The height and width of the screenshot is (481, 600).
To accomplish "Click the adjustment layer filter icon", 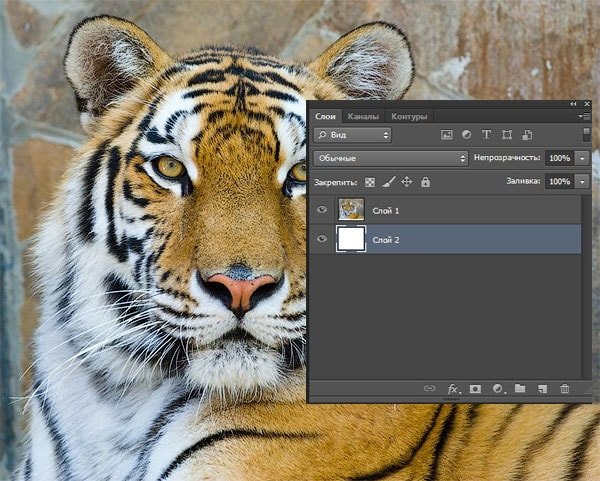I will tap(466, 134).
